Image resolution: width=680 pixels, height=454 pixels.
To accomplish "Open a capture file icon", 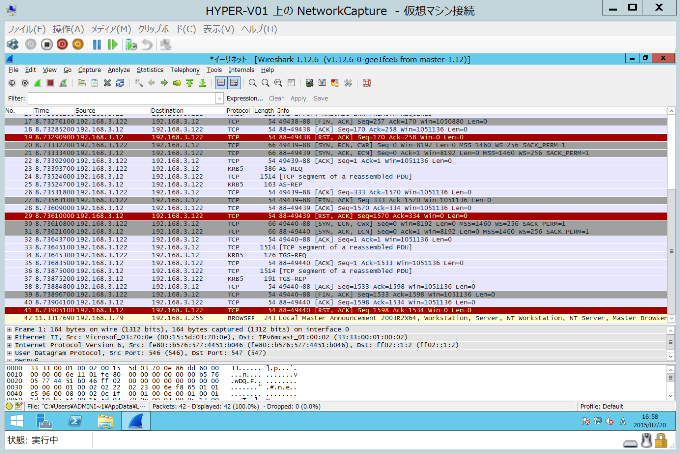I will coord(82,83).
